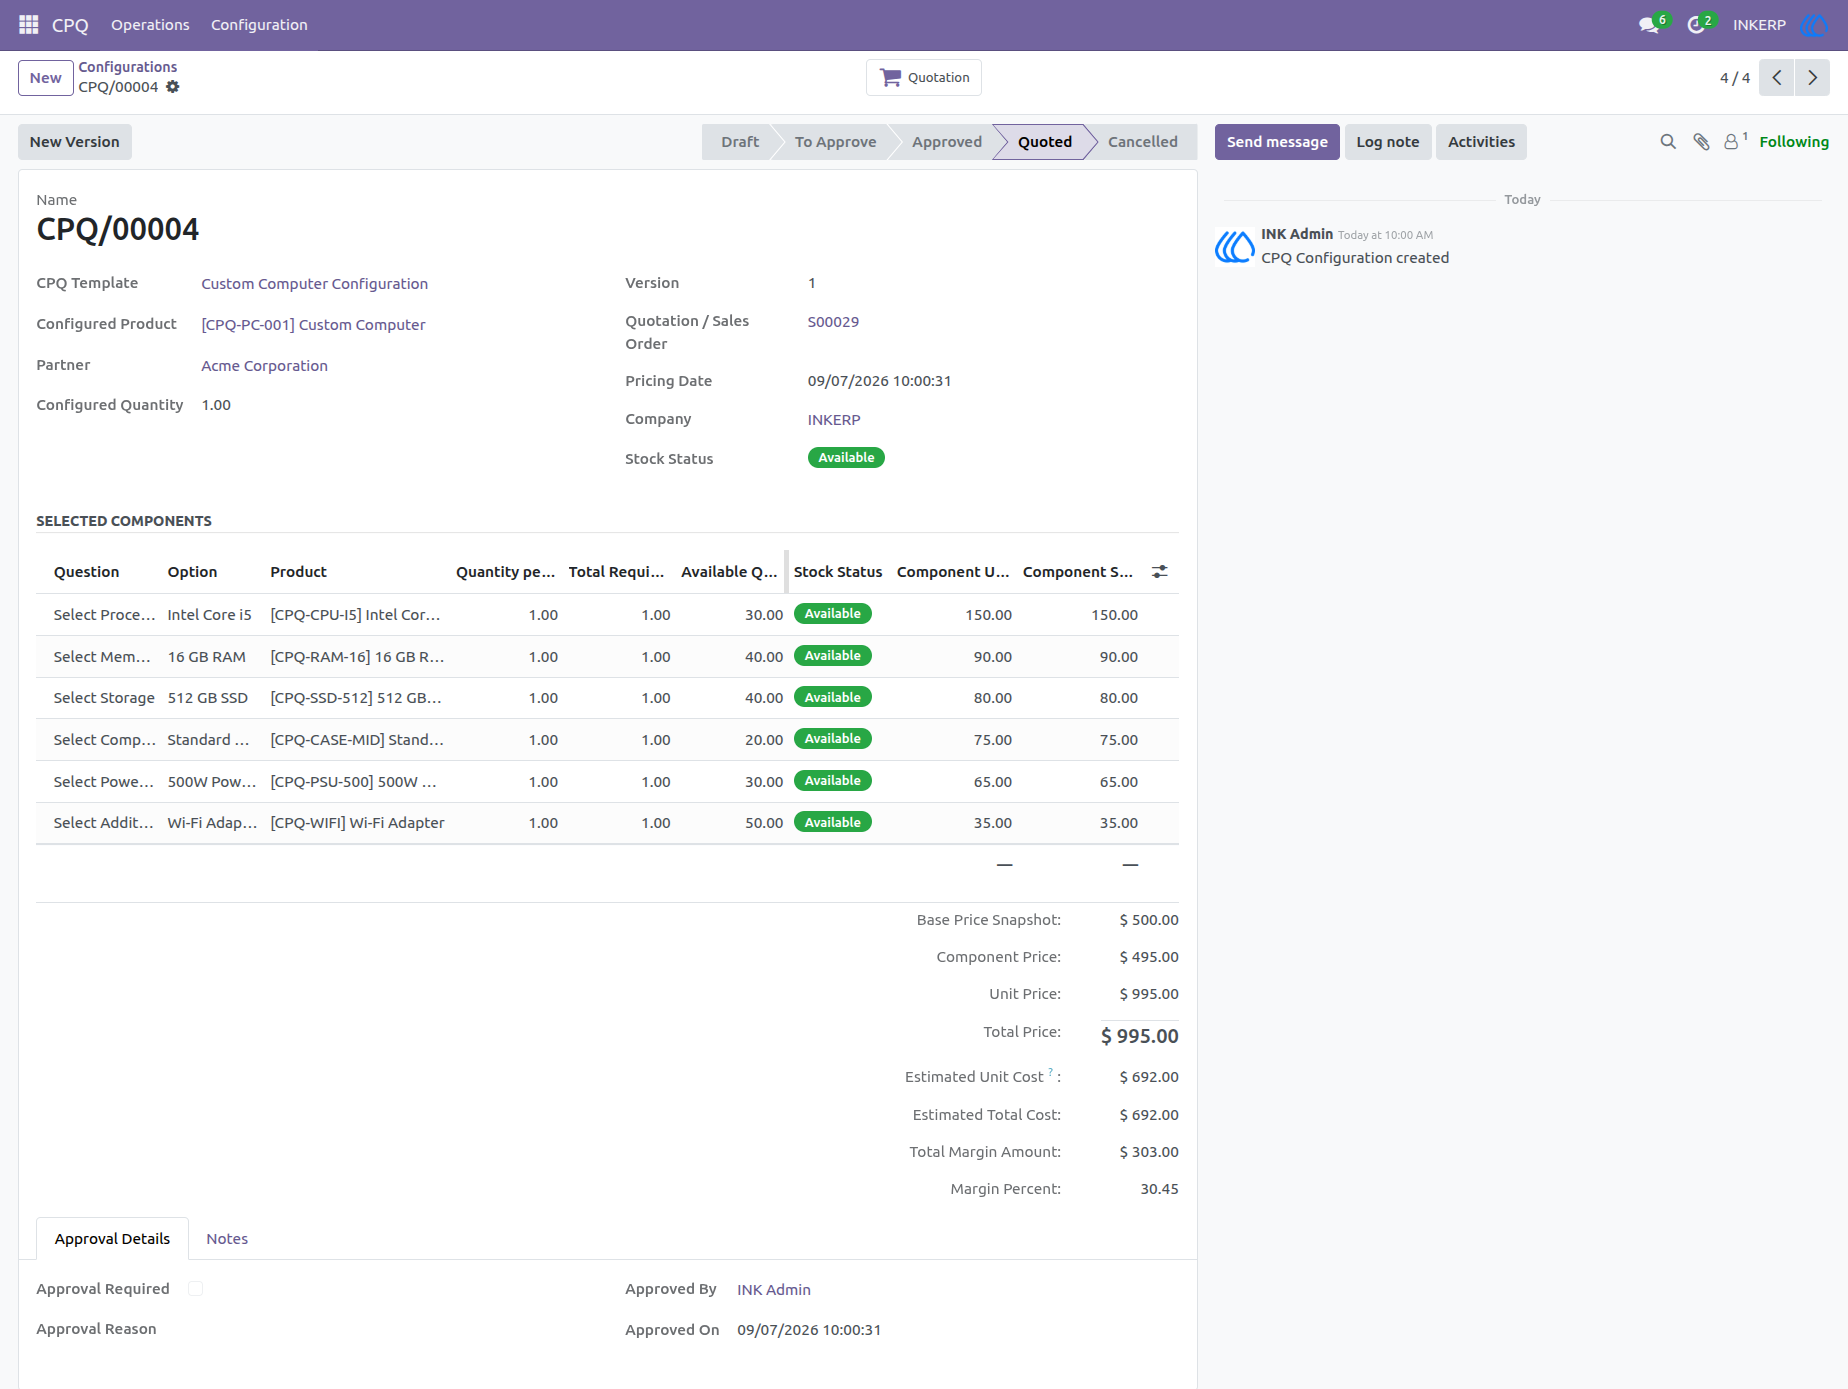Click the Available badge in header Stock Status
Viewport: 1848px width, 1389px height.
click(x=846, y=458)
